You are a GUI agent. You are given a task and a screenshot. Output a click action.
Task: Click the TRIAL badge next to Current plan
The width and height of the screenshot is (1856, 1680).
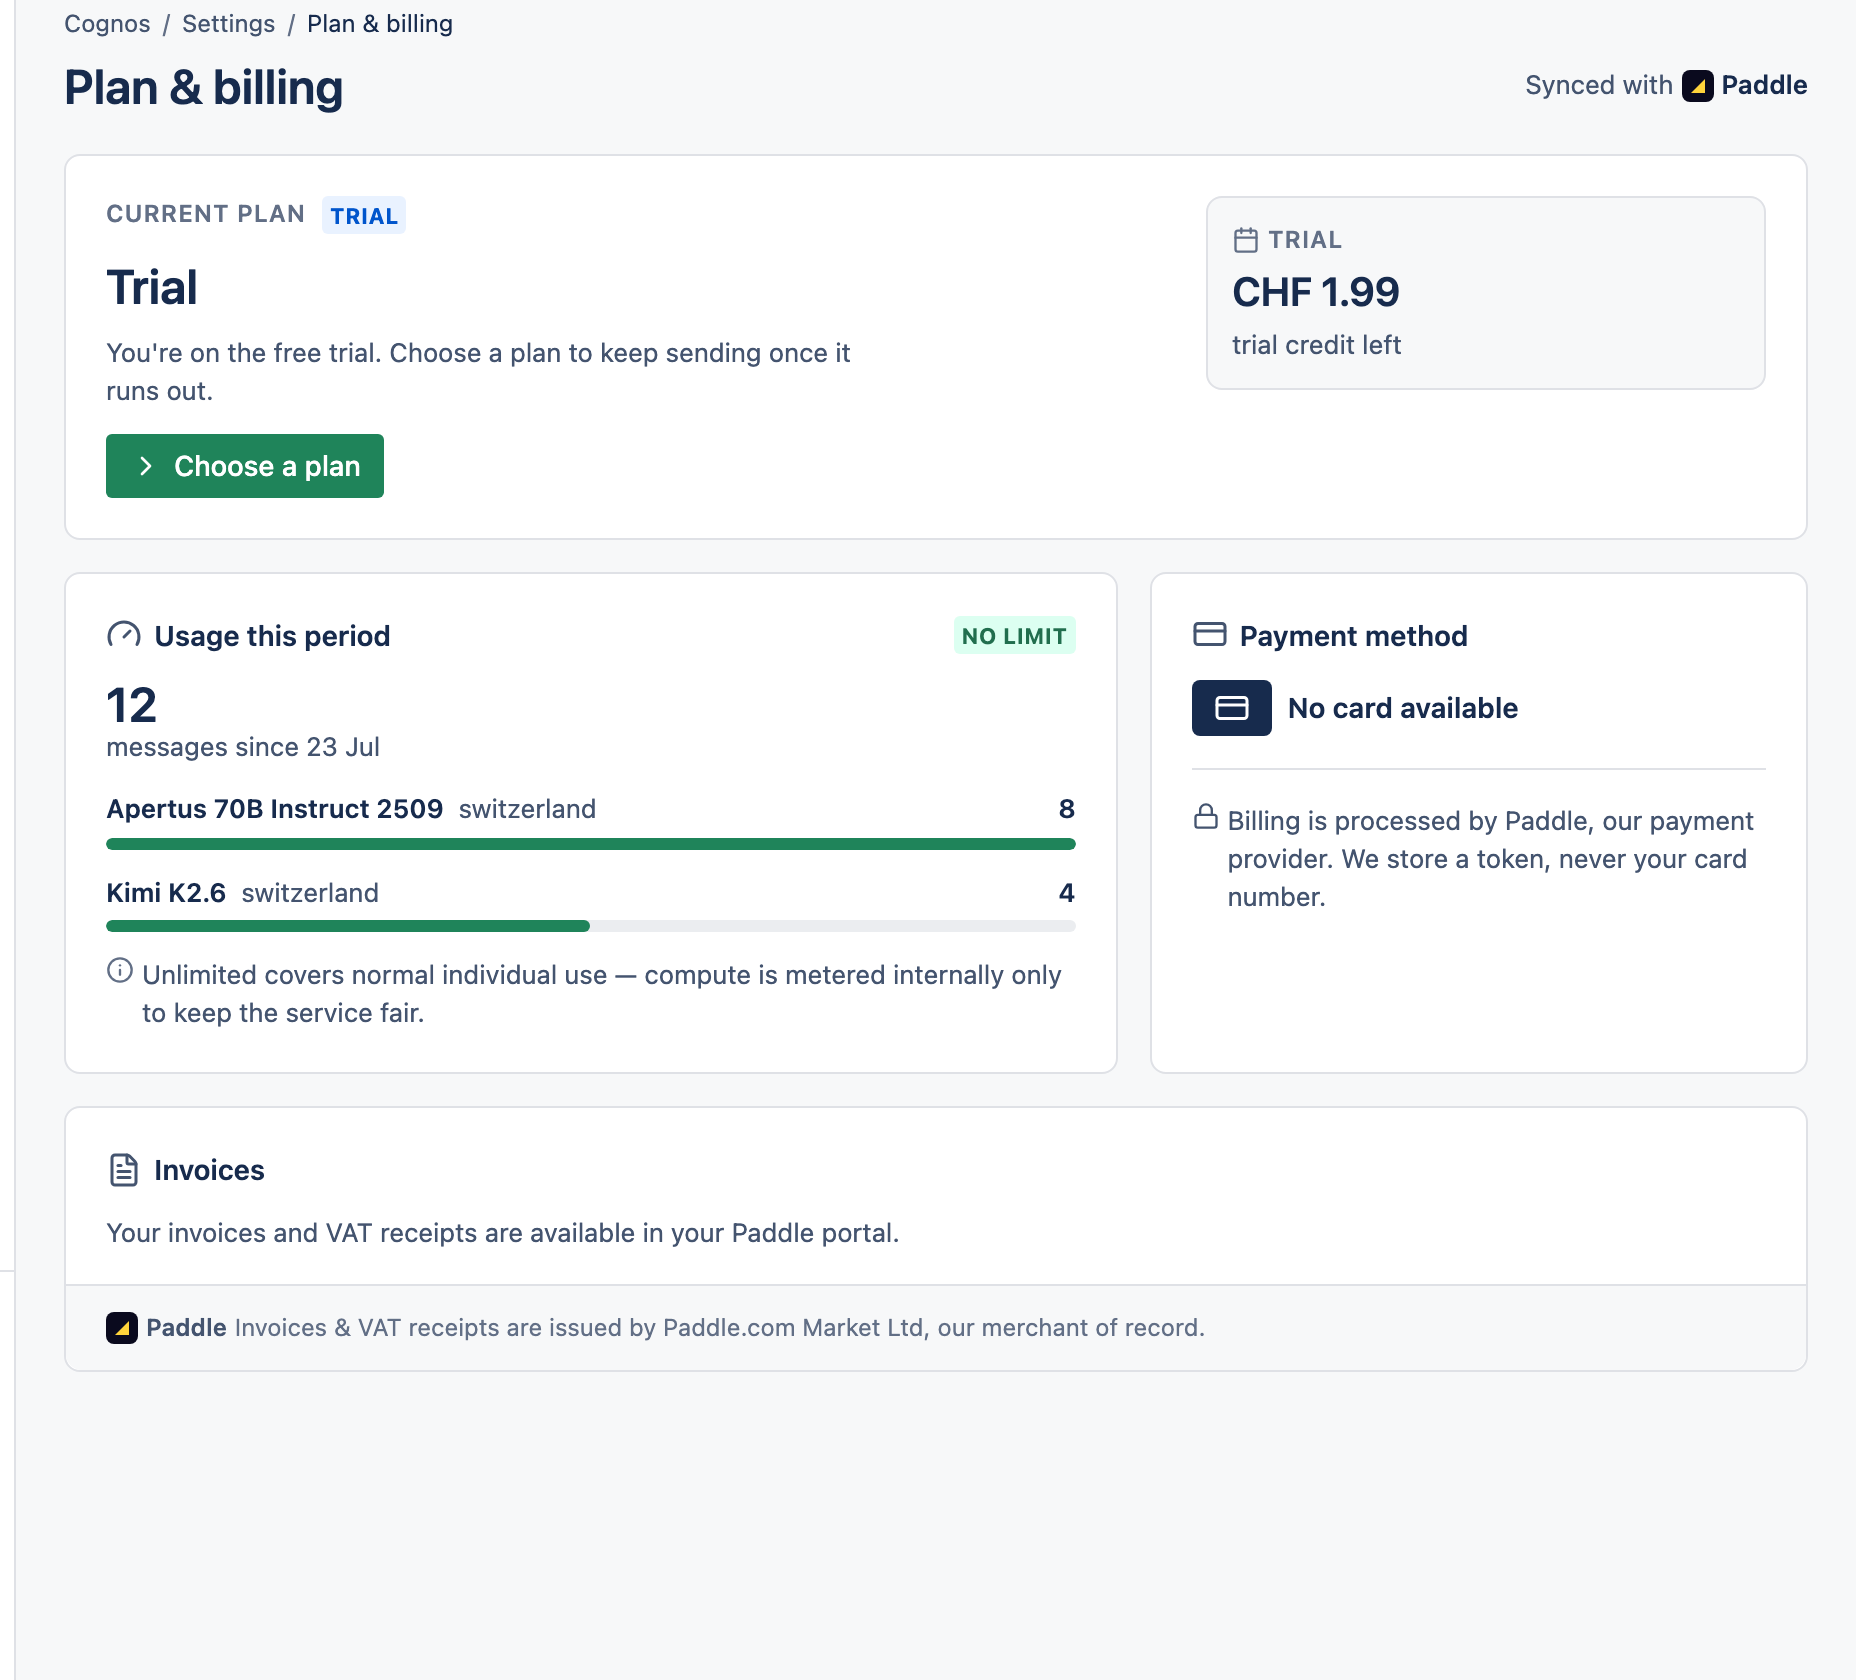pos(364,215)
